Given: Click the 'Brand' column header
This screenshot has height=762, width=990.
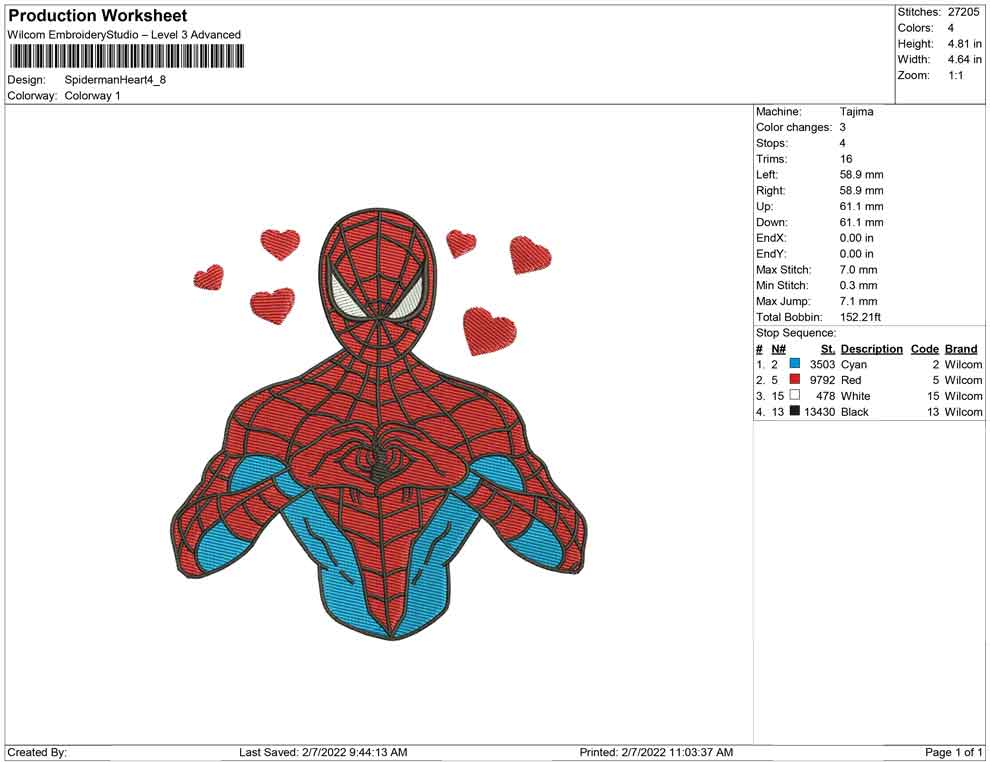Looking at the screenshot, I should (961, 349).
